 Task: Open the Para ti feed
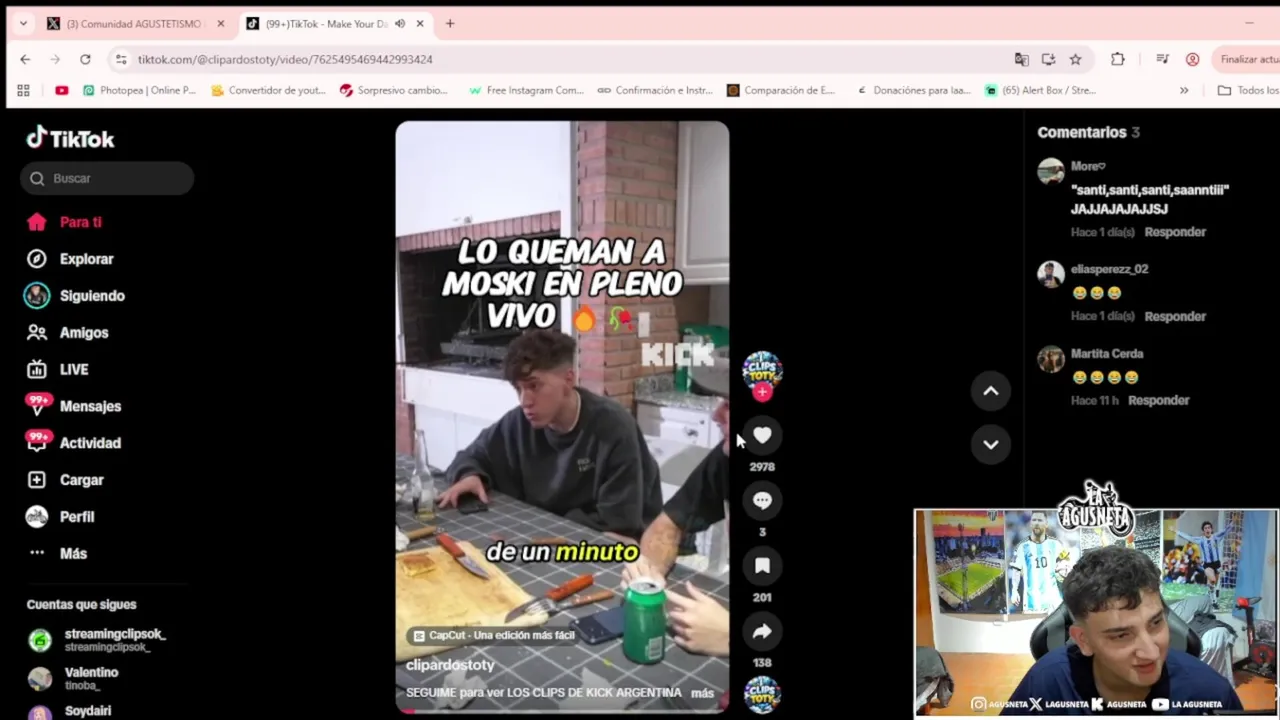[x=65, y=222]
